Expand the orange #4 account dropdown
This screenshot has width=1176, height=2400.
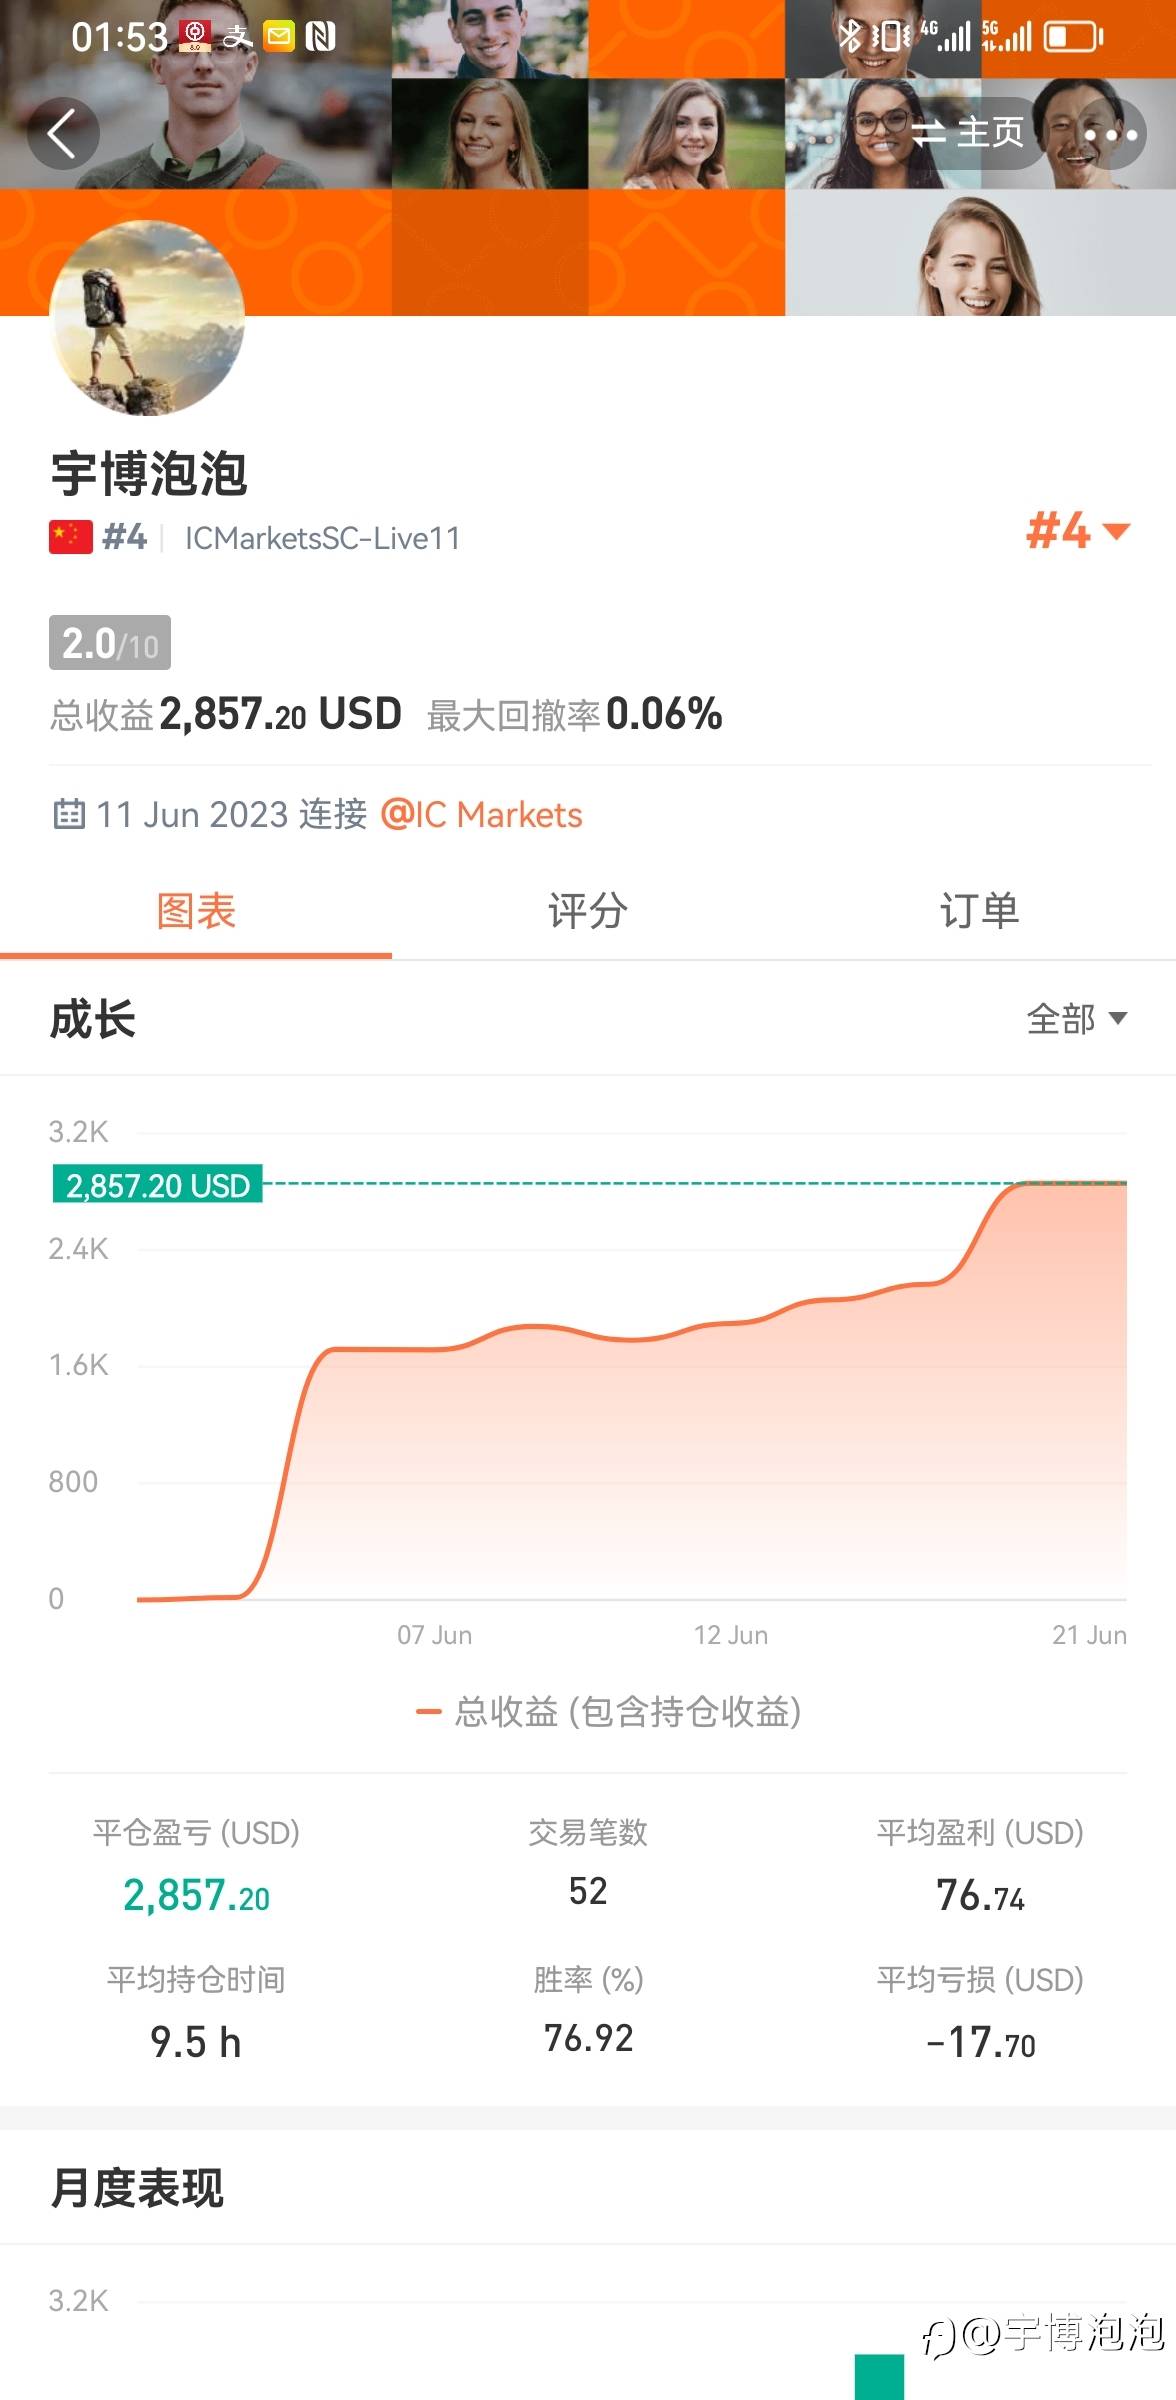click(x=1077, y=531)
